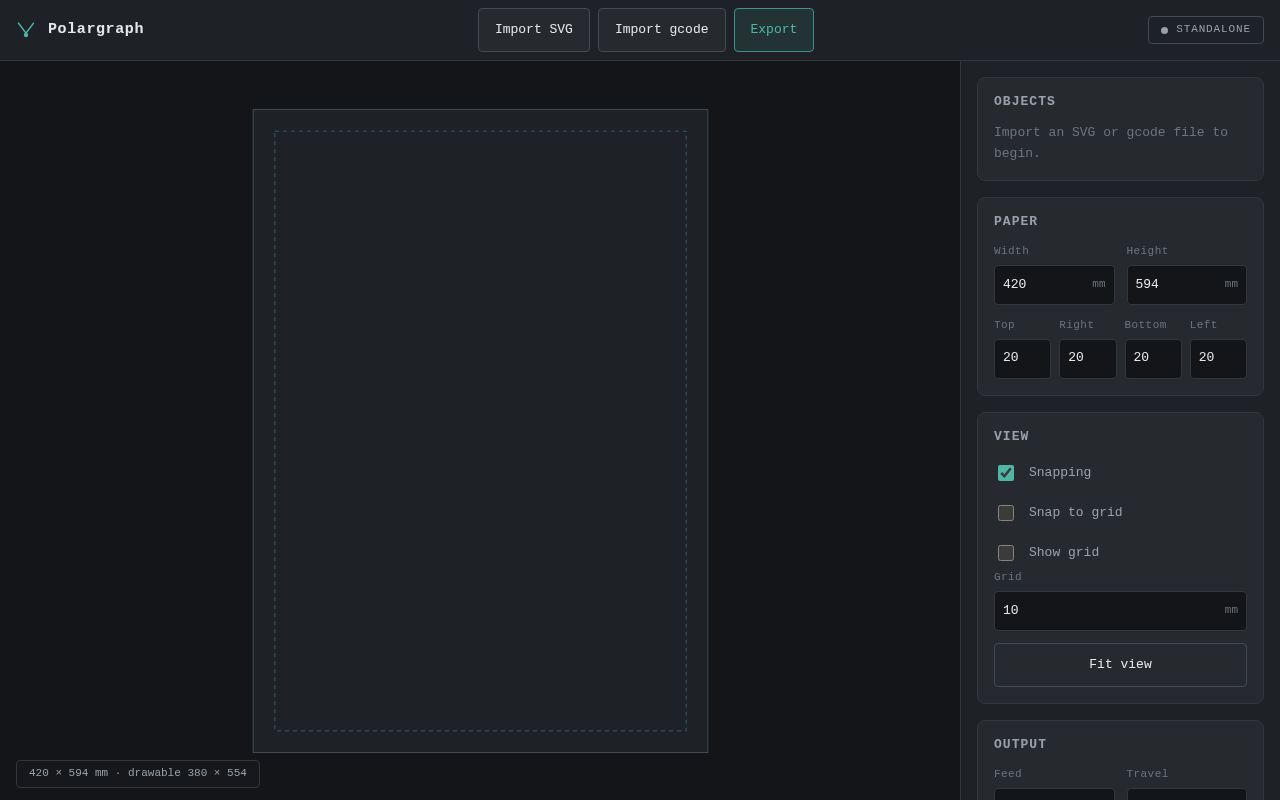Disable the Snapping checkbox
The image size is (1280, 800).
tap(1006, 473)
